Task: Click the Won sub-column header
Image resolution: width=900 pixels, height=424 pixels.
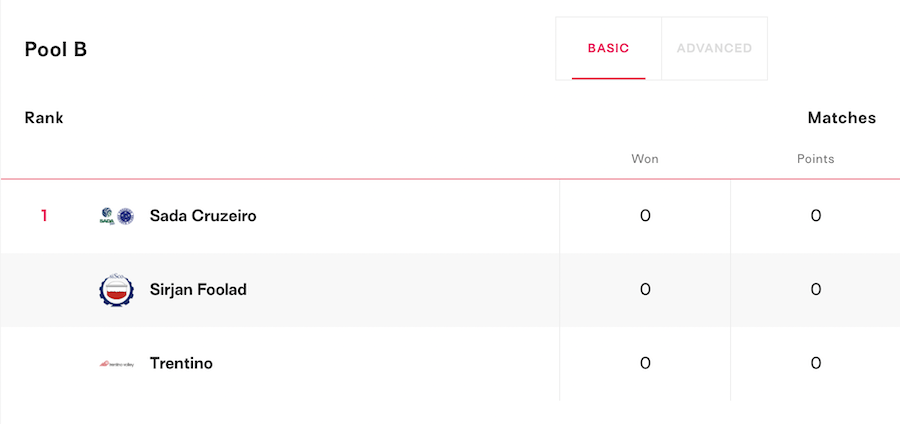Action: point(645,159)
